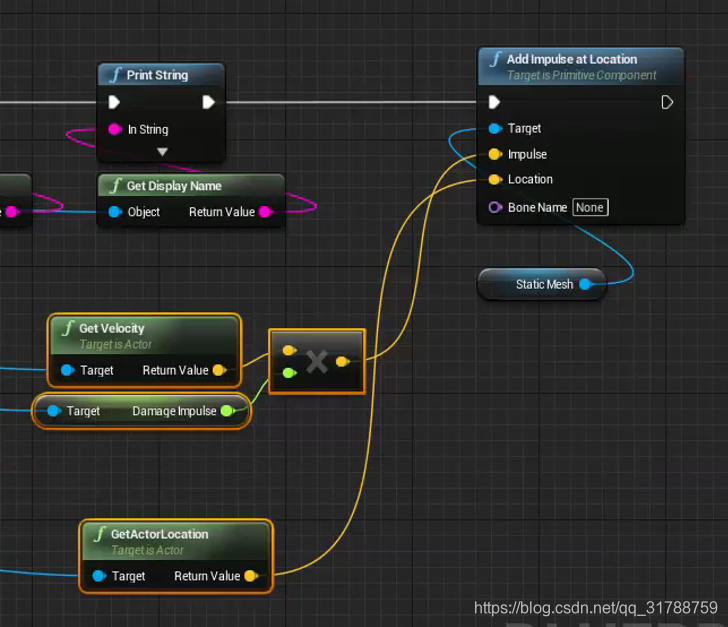Viewport: 728px width, 627px height.
Task: Click Print String input execution pin
Action: (114, 102)
